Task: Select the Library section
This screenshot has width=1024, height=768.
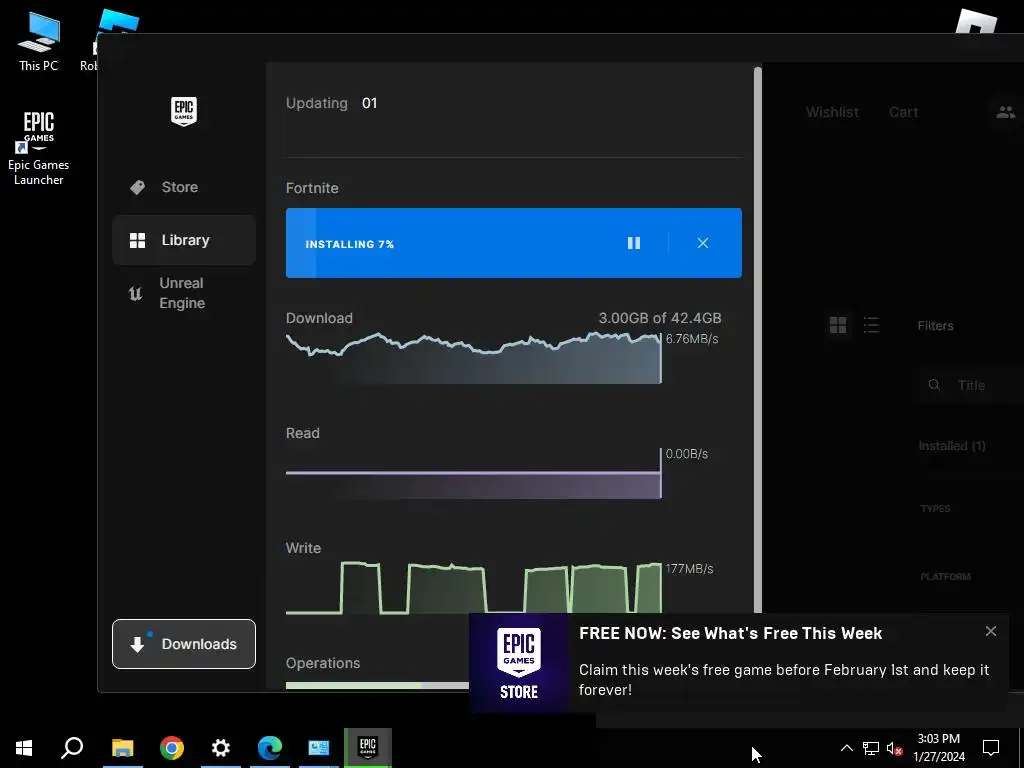Action: pyautogui.click(x=184, y=240)
